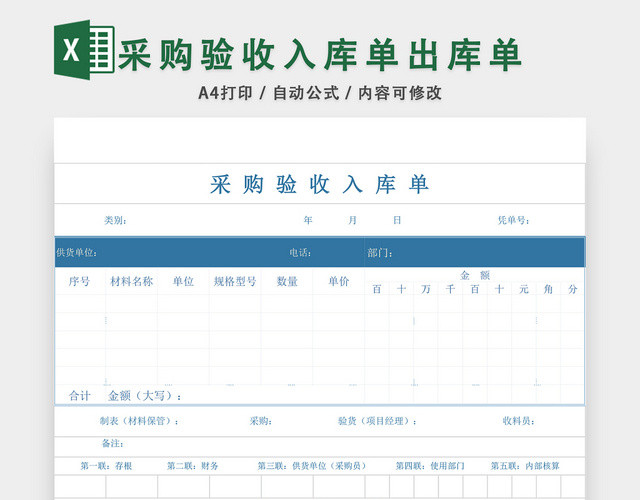Click the 第四联：使用部门 copy note

click(x=430, y=466)
